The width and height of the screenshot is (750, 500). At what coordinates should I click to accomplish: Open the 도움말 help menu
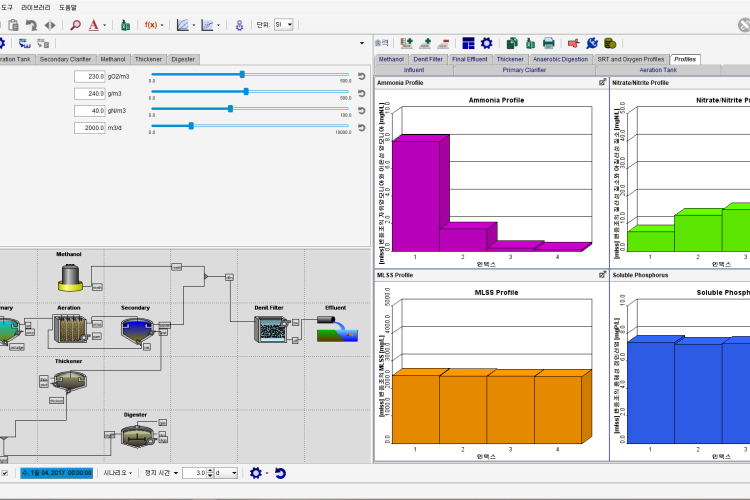67,8
